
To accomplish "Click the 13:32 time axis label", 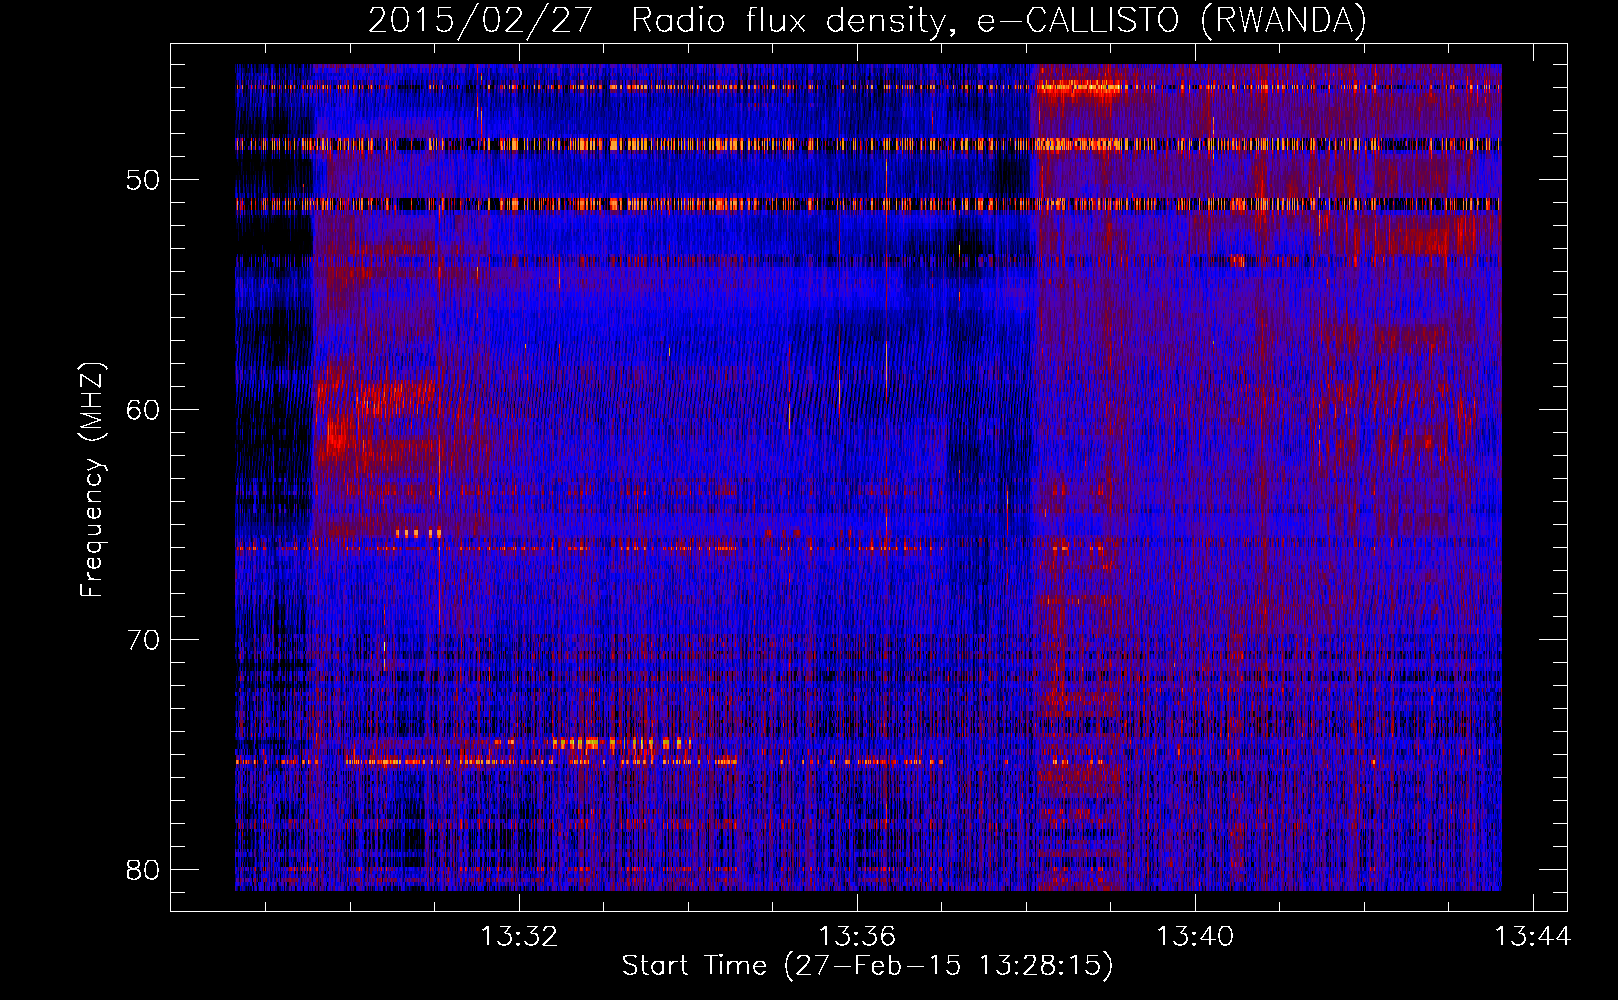I will tap(519, 937).
